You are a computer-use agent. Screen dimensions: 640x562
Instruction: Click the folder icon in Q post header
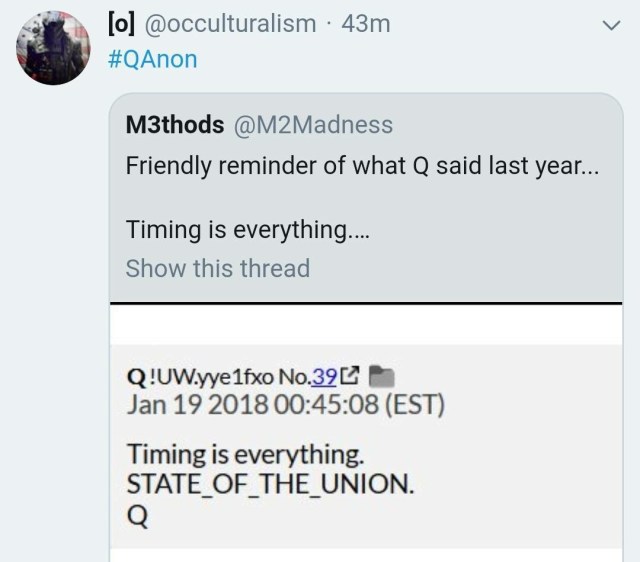coord(383,377)
